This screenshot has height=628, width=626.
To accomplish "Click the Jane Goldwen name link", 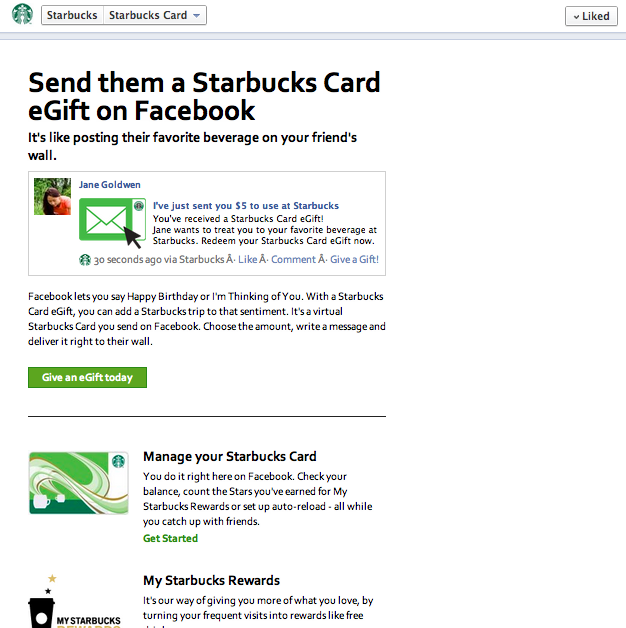I will 109,185.
